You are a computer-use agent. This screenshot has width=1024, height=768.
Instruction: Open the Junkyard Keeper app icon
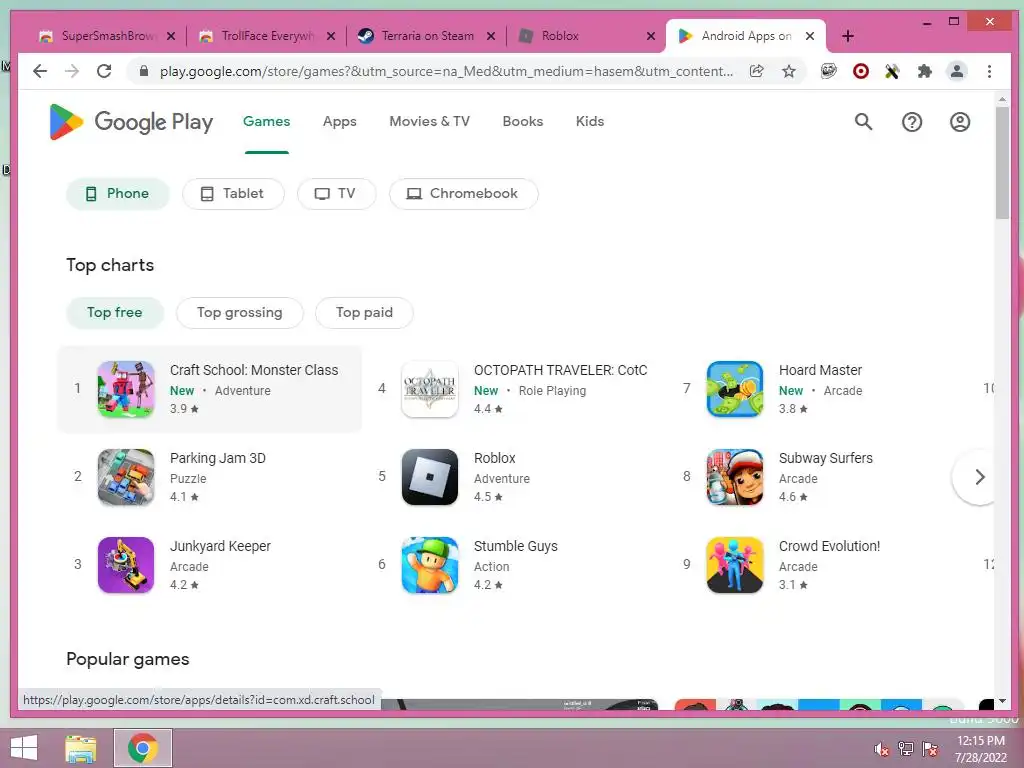pyautogui.click(x=126, y=565)
